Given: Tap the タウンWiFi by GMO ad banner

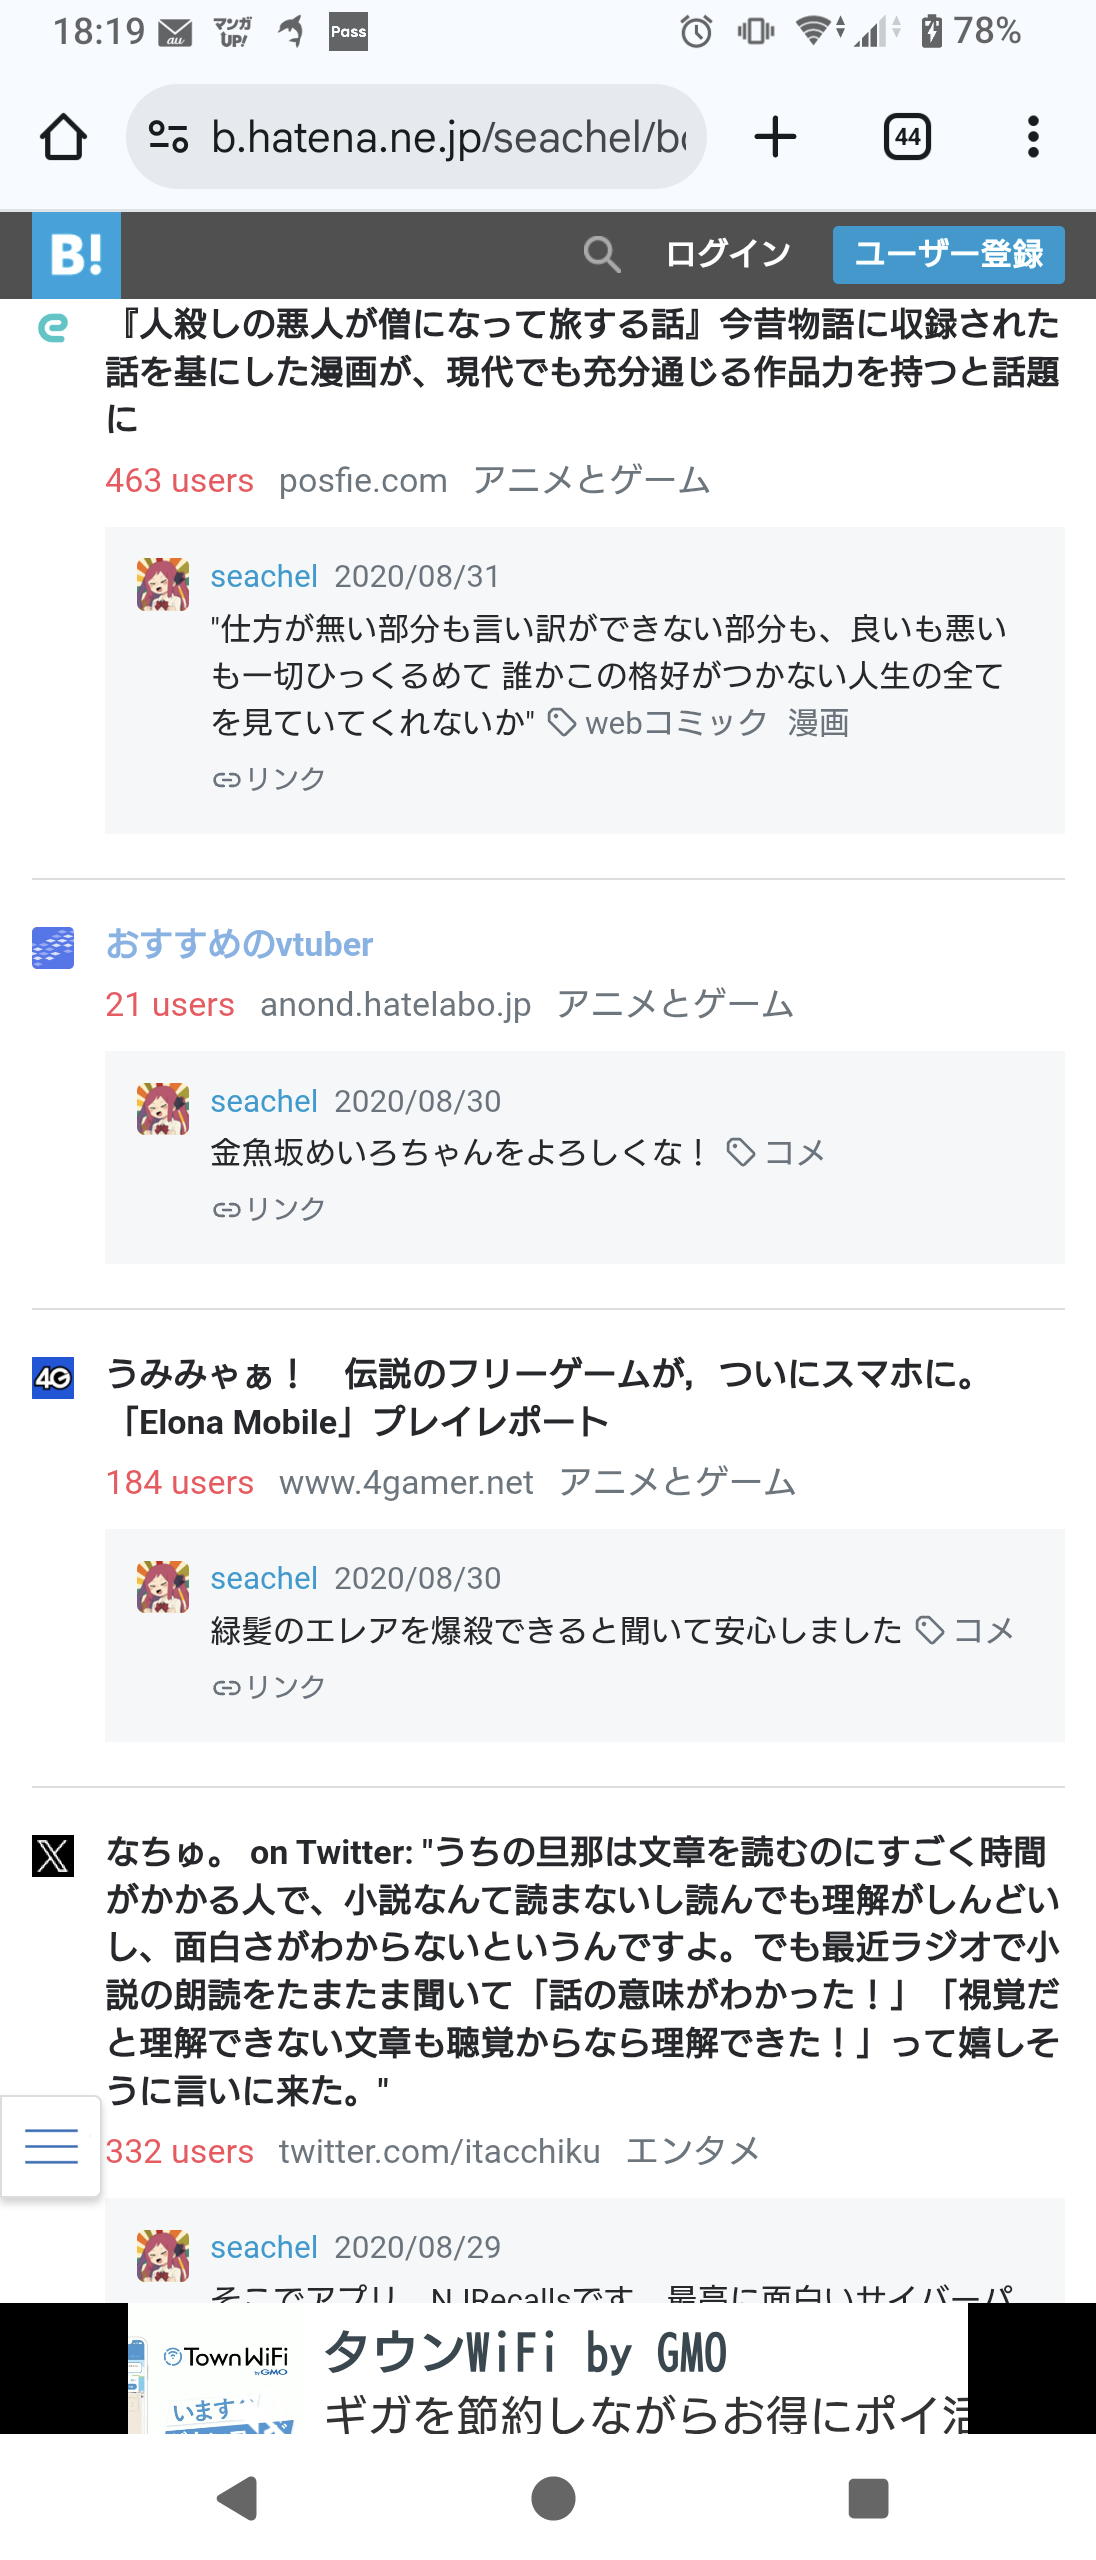Looking at the screenshot, I should pos(548,2368).
